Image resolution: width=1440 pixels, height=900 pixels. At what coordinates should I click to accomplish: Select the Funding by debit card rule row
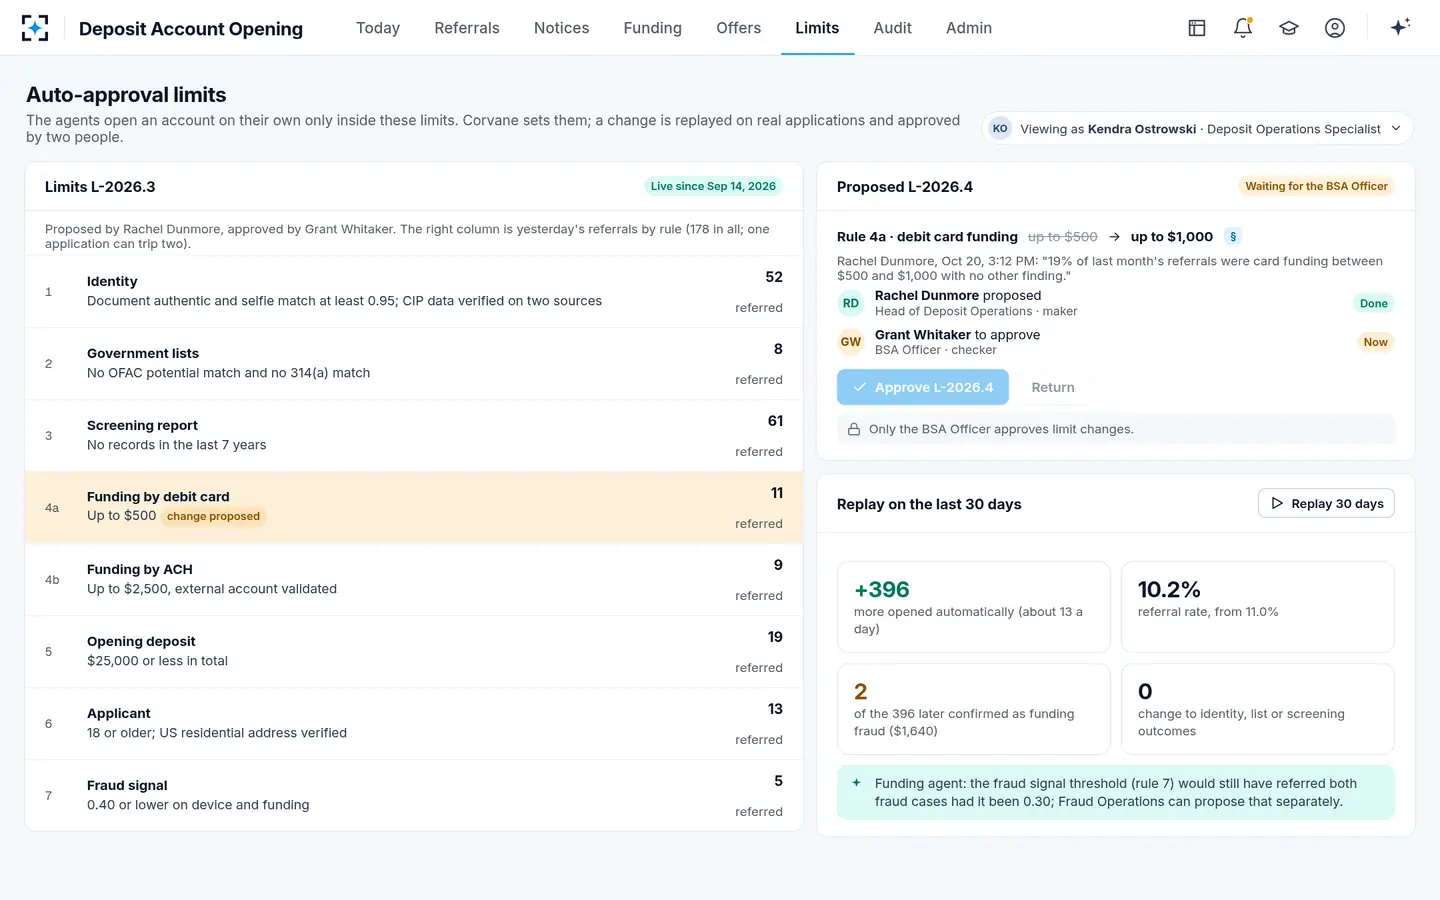(x=414, y=508)
